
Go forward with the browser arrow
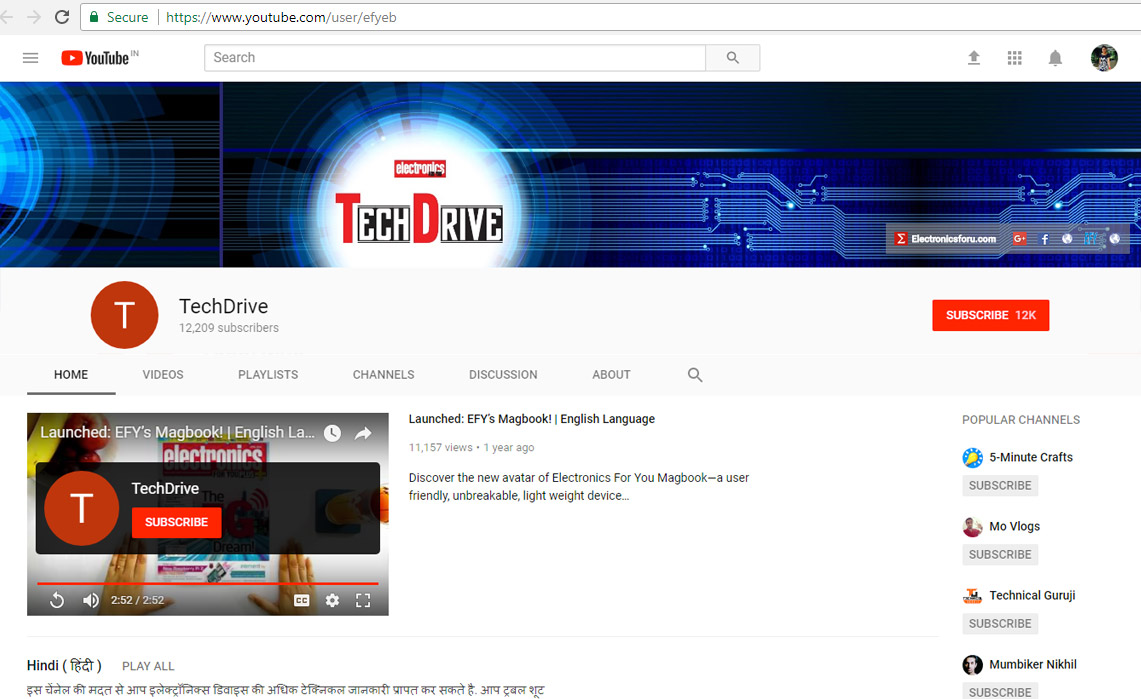click(34, 17)
